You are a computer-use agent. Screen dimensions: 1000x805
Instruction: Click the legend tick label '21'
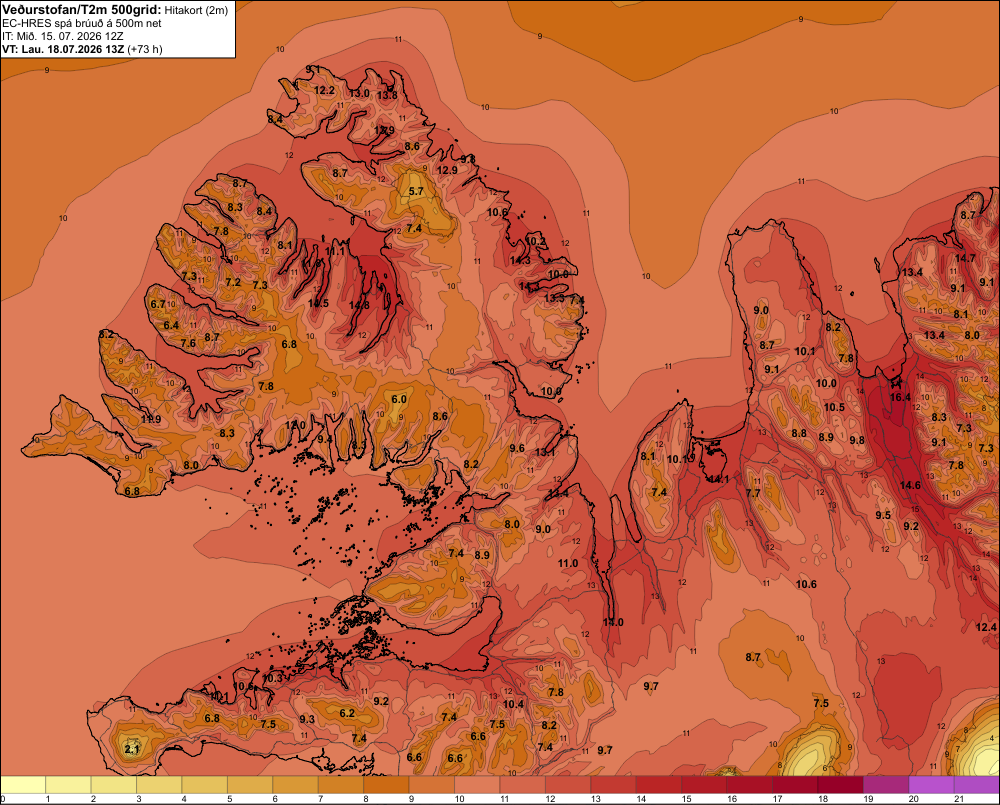coord(958,799)
